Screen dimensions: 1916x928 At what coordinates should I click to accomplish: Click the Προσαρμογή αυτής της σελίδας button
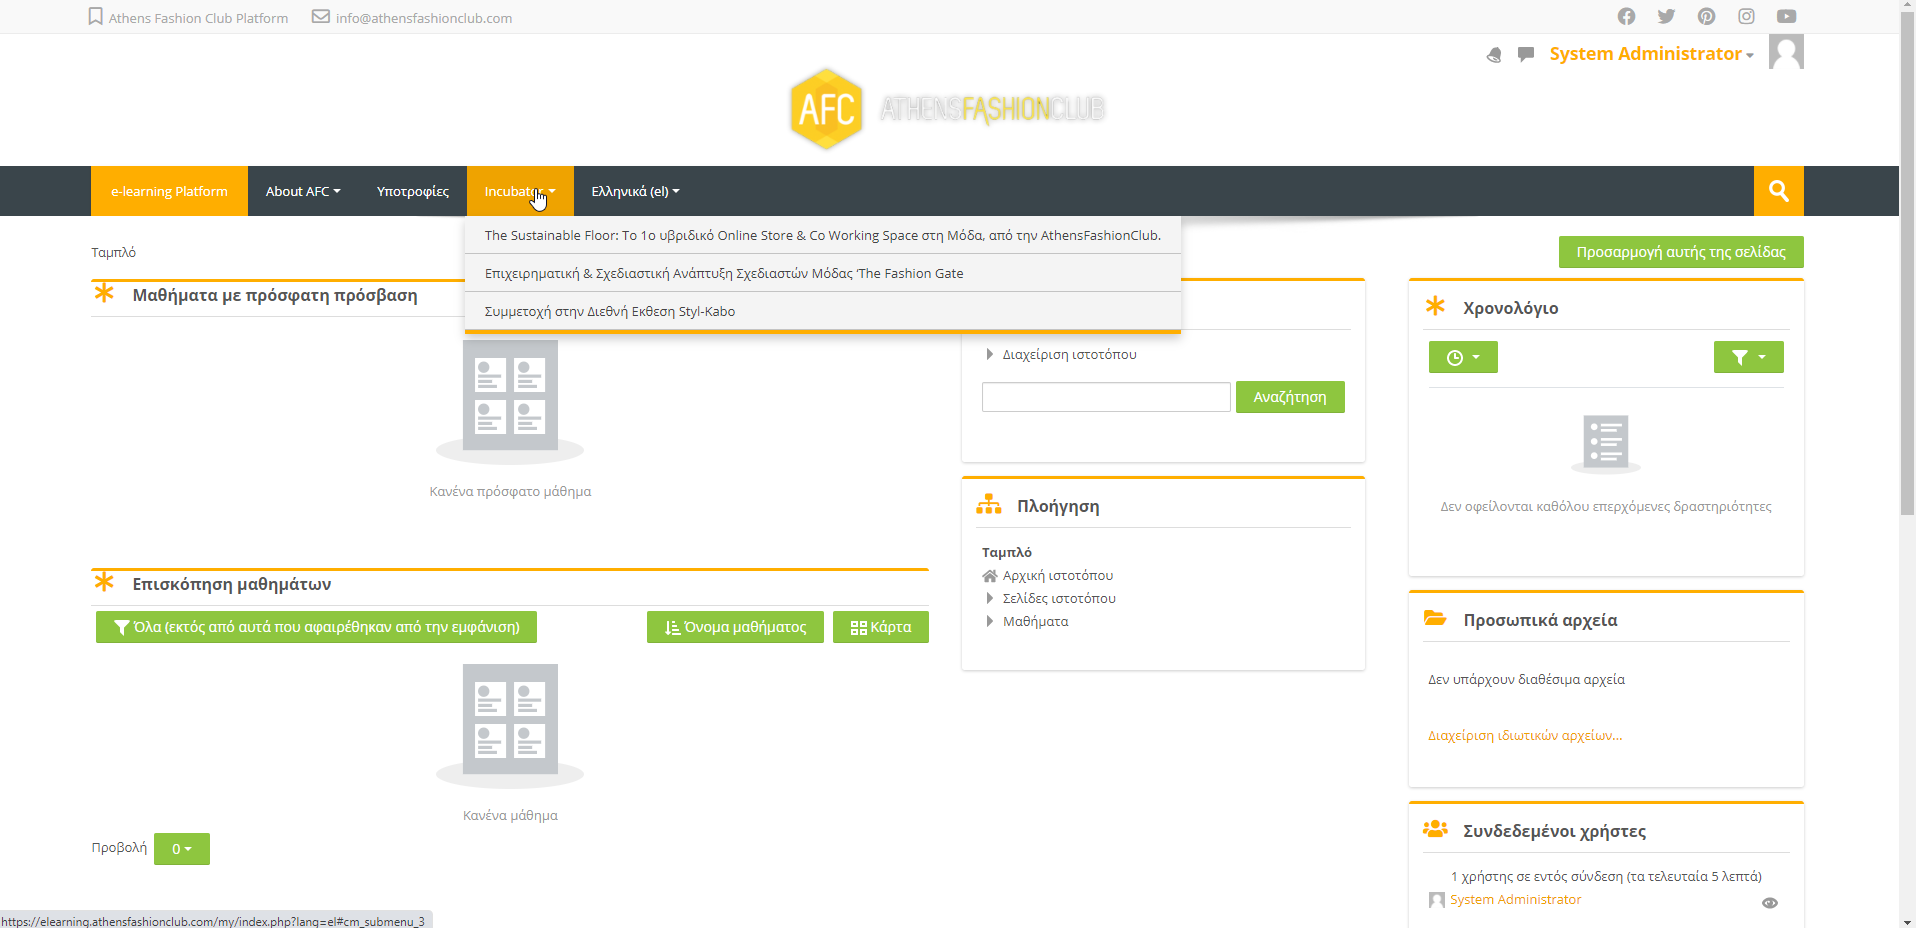coord(1680,252)
